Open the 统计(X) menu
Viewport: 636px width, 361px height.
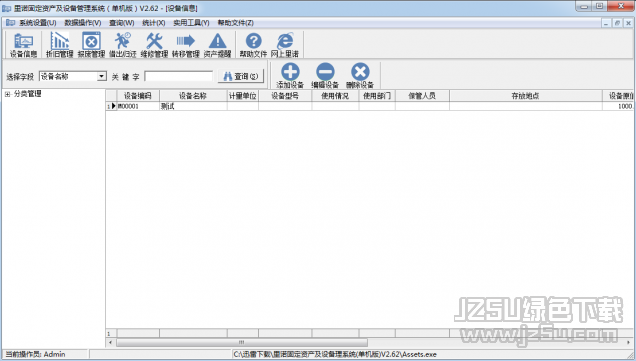click(154, 23)
